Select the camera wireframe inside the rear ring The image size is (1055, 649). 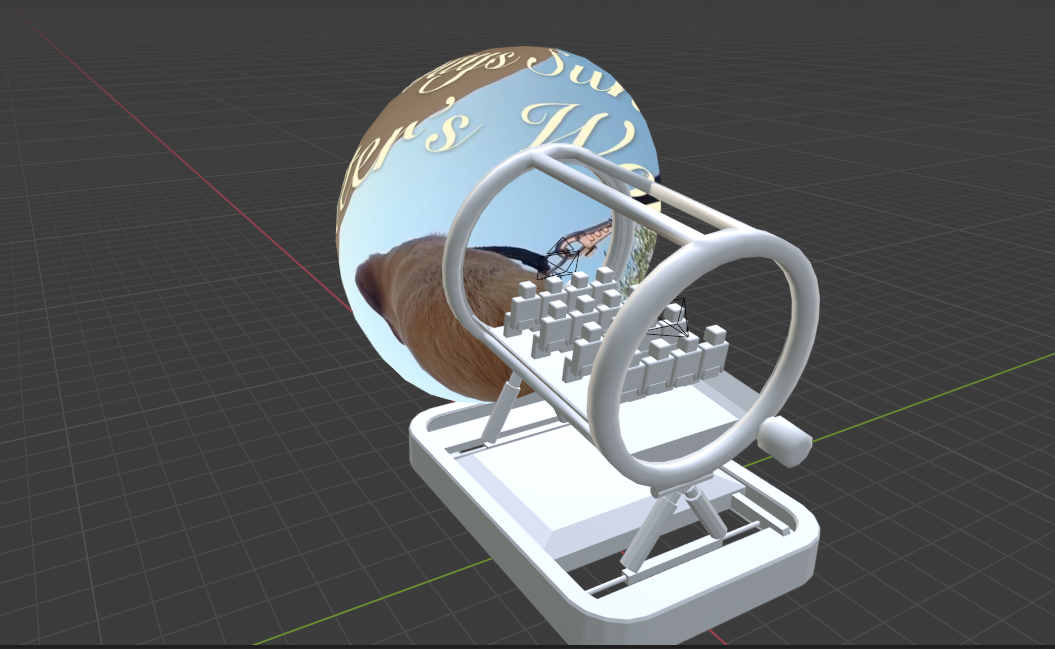click(x=563, y=256)
